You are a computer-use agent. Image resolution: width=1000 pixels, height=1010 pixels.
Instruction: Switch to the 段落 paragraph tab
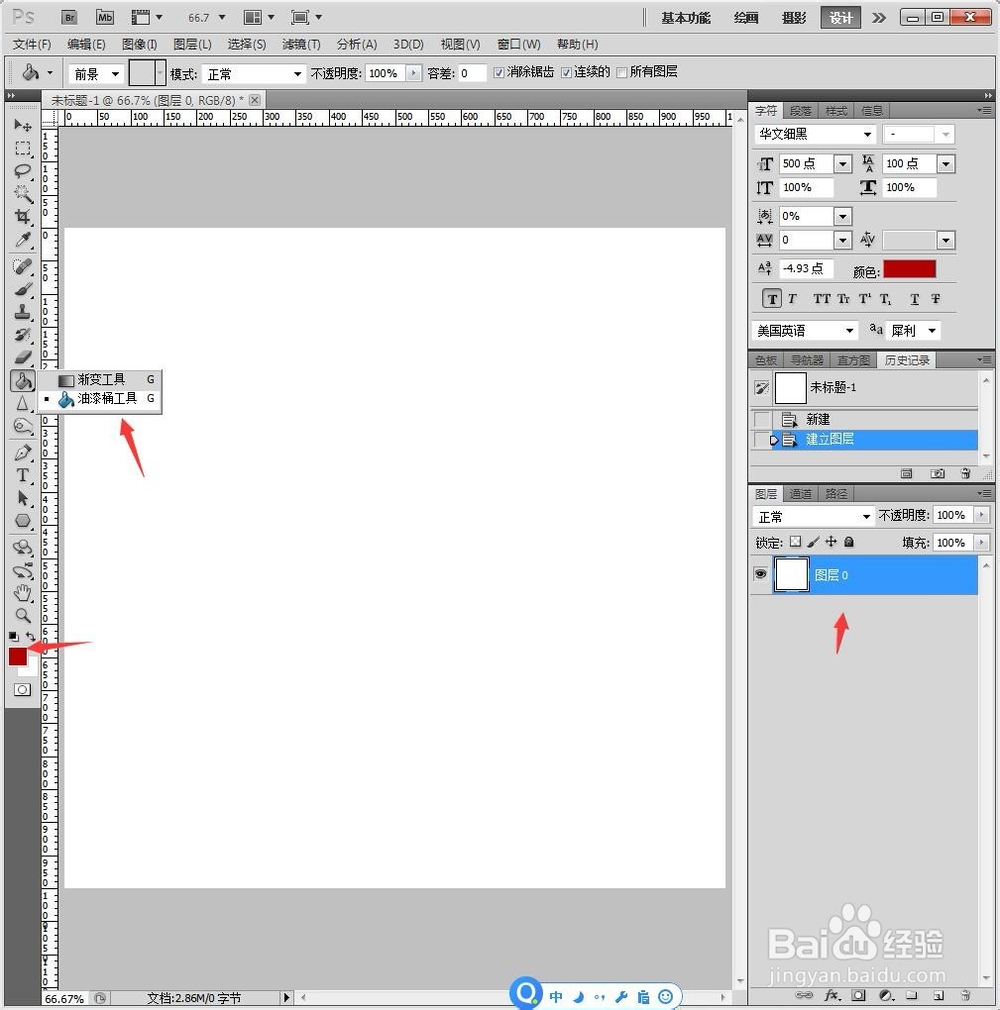[x=801, y=111]
